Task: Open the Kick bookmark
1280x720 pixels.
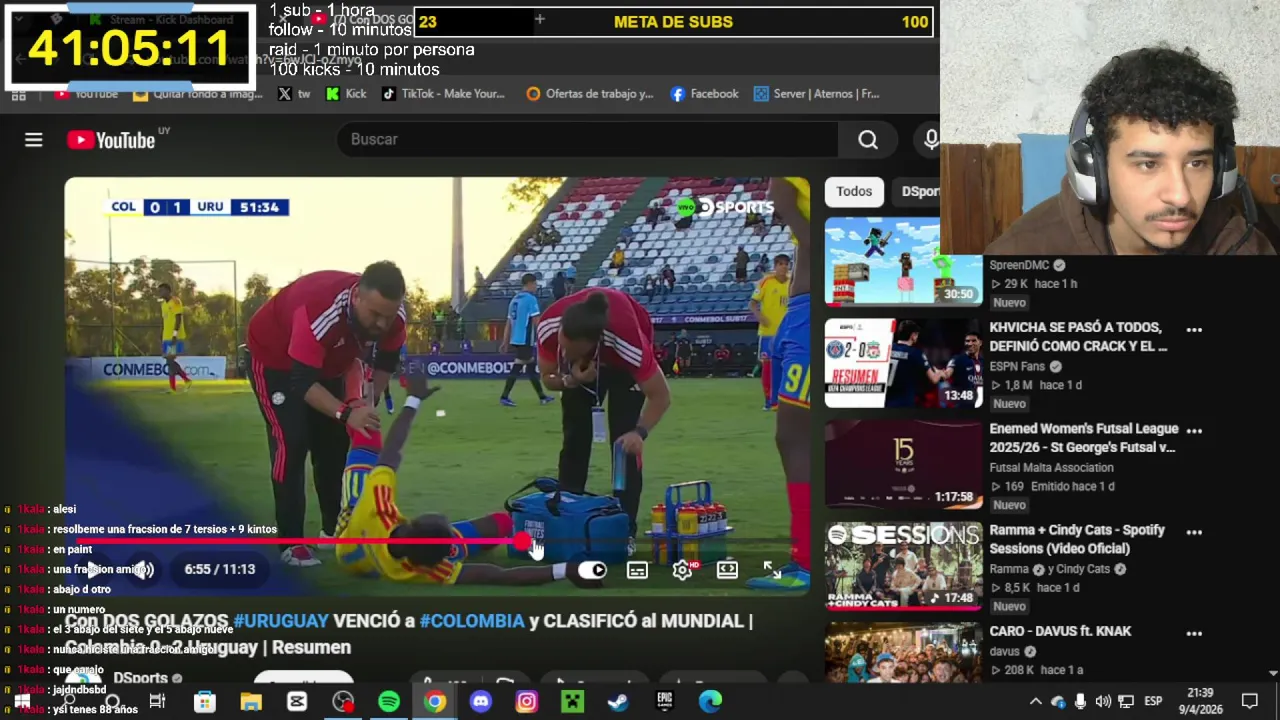Action: coord(346,94)
